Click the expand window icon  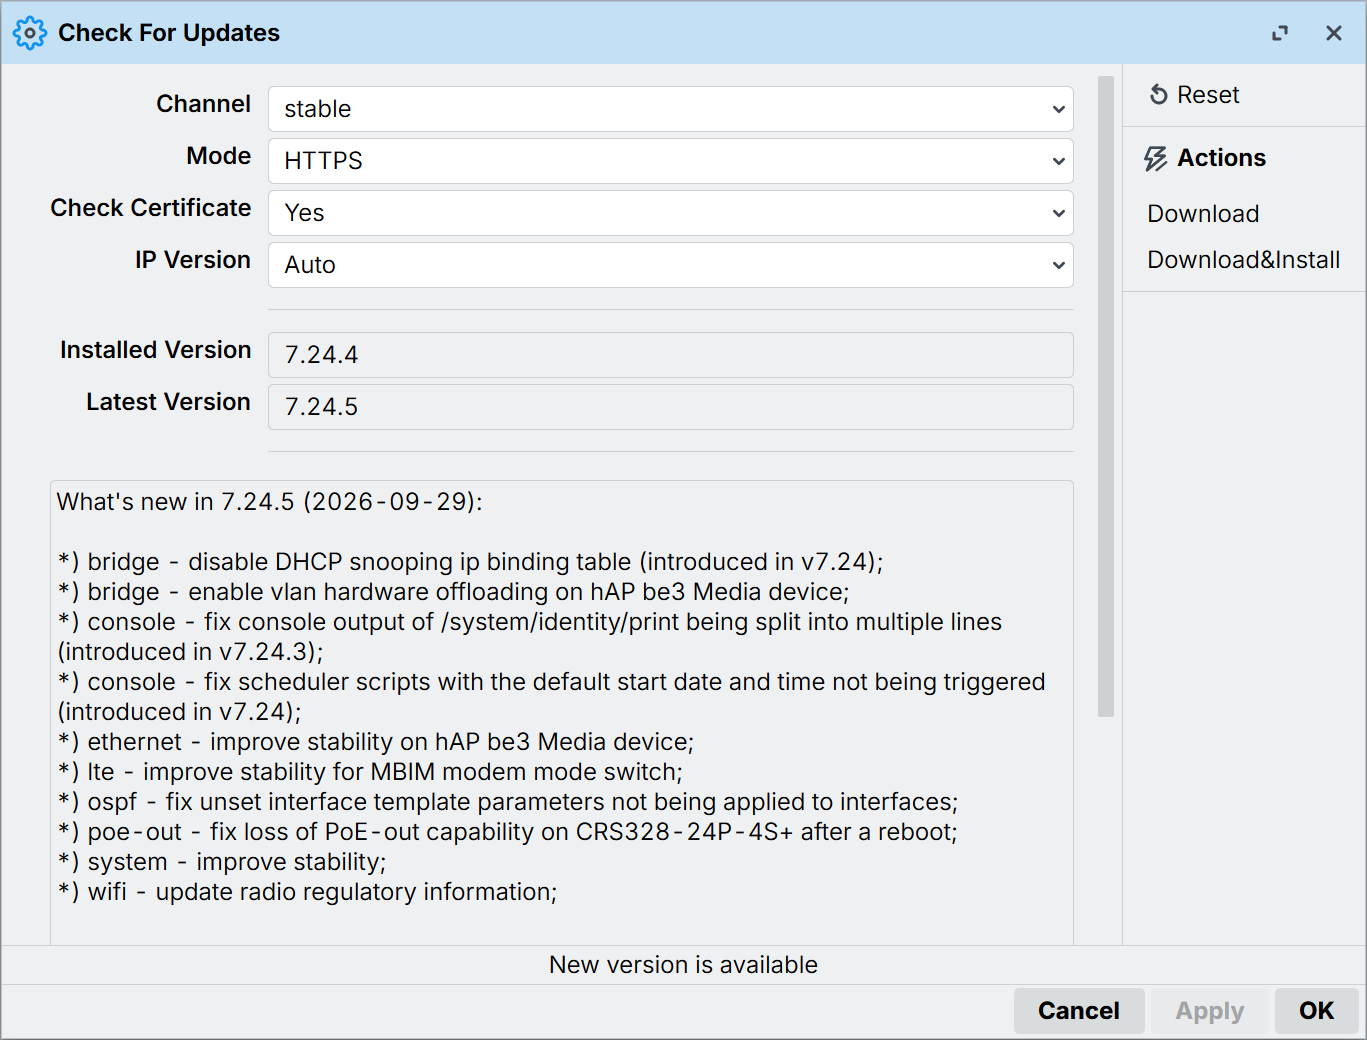click(1280, 33)
